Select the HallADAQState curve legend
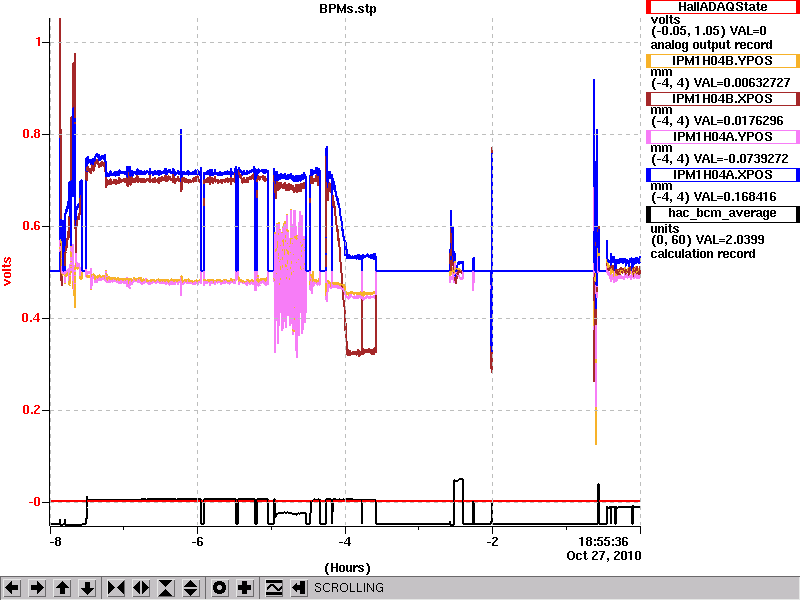The height and width of the screenshot is (600, 800). tap(722, 7)
